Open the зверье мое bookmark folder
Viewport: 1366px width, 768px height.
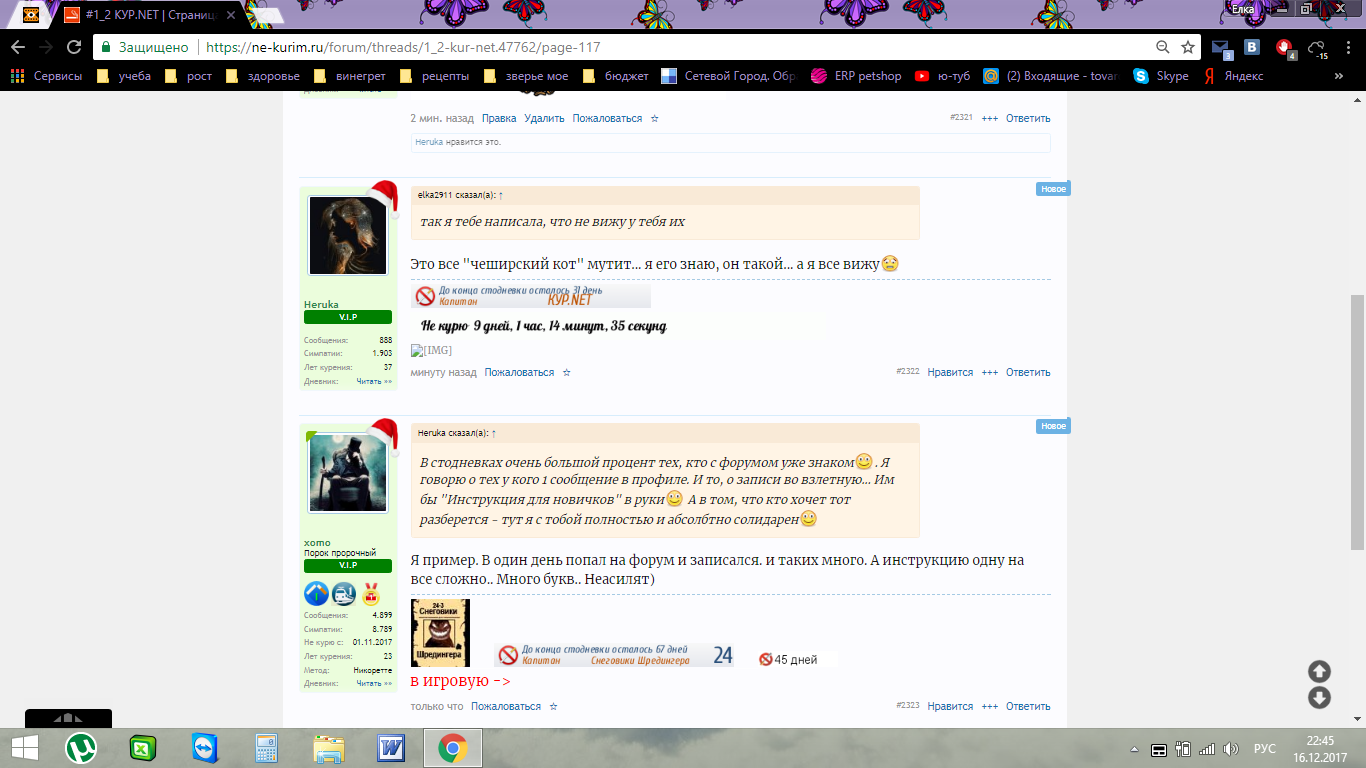pyautogui.click(x=525, y=76)
